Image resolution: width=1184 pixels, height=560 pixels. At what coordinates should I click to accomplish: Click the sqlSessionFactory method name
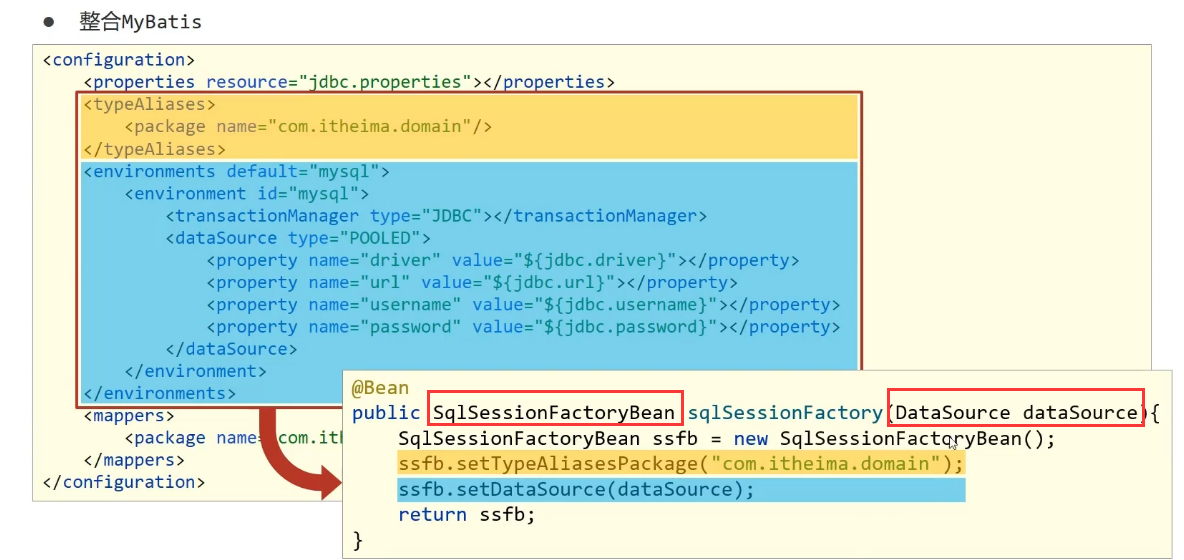[x=786, y=413]
